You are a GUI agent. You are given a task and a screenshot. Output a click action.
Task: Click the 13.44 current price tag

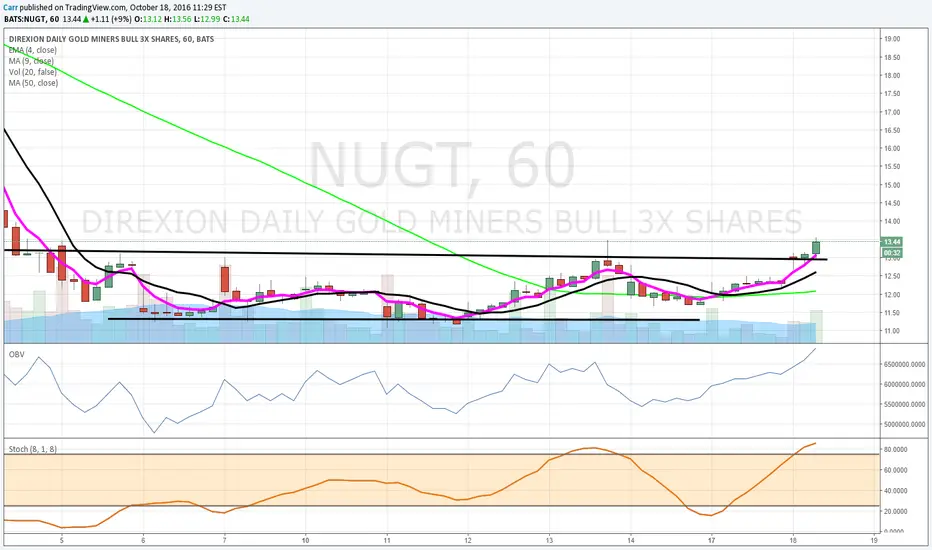pyautogui.click(x=892, y=241)
